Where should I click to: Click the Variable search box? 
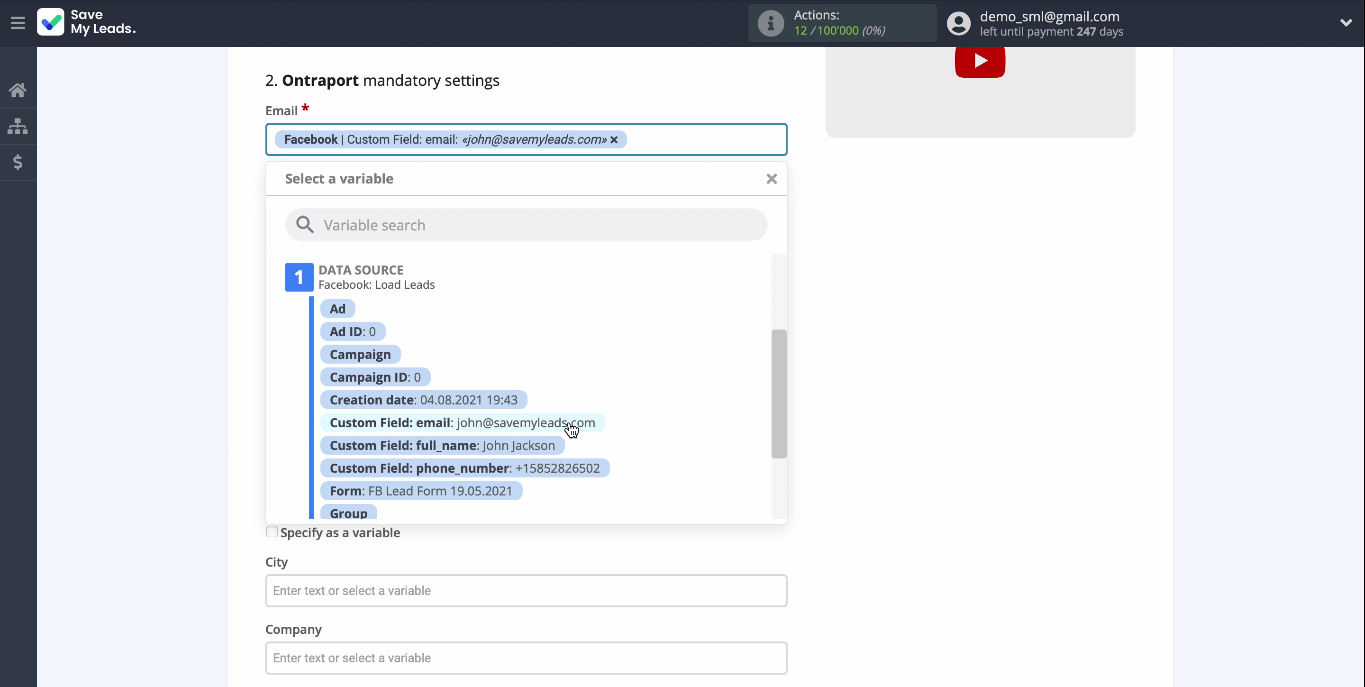pyautogui.click(x=526, y=225)
